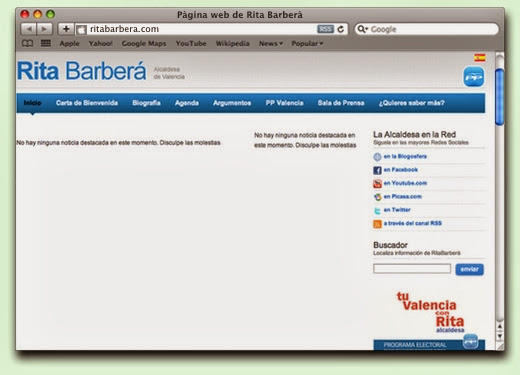This screenshot has width=520, height=375.
Task: Click the Picasa icon in social list
Action: tap(377, 197)
